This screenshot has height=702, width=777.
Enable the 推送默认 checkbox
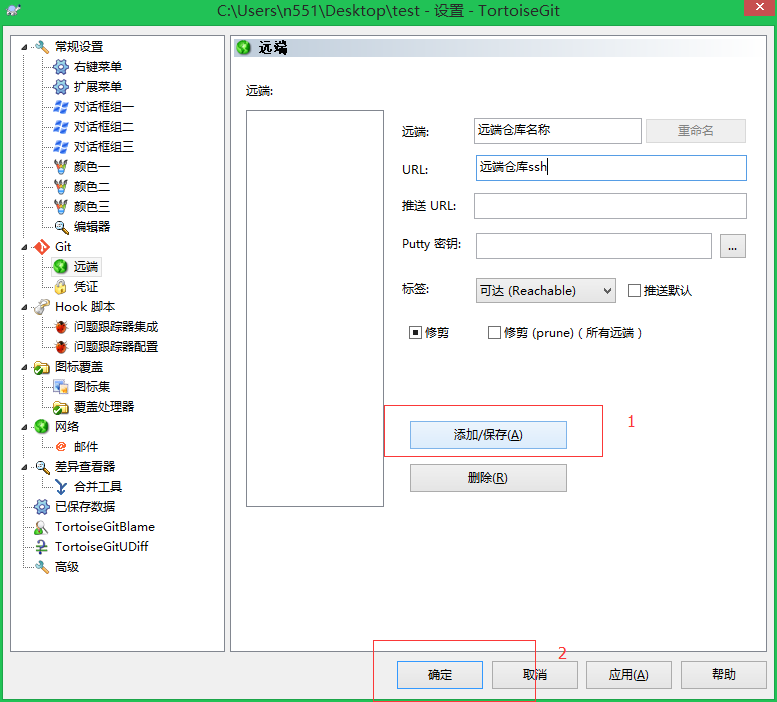point(634,291)
